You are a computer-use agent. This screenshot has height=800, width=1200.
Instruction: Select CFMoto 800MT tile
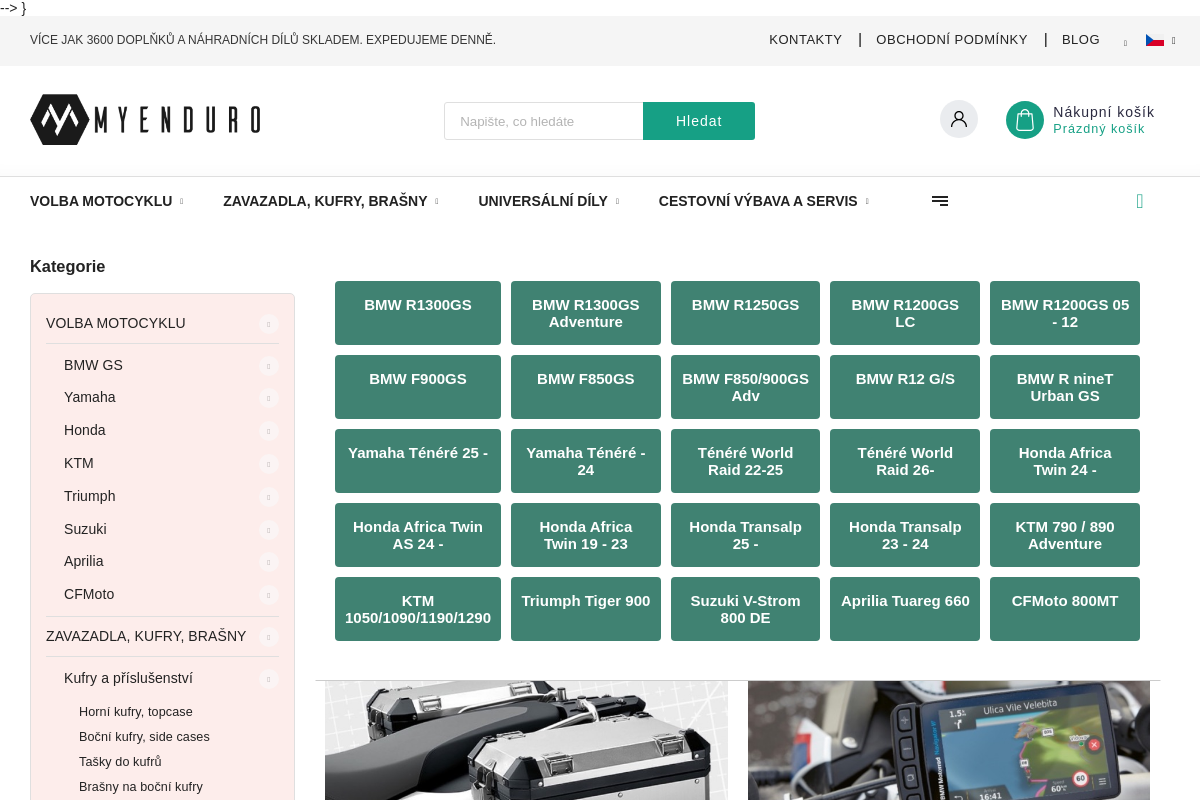coord(1065,609)
